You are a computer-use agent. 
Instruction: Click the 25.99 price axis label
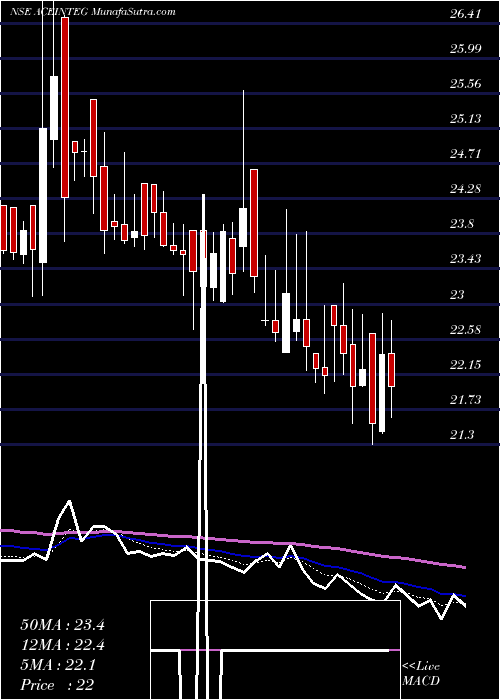pyautogui.click(x=466, y=49)
